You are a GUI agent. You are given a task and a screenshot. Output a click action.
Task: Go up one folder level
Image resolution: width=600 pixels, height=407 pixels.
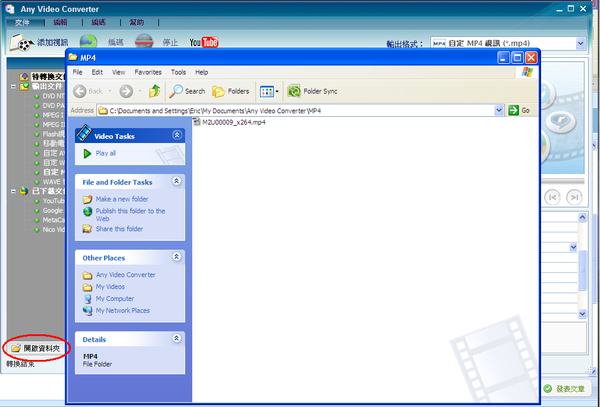(155, 91)
